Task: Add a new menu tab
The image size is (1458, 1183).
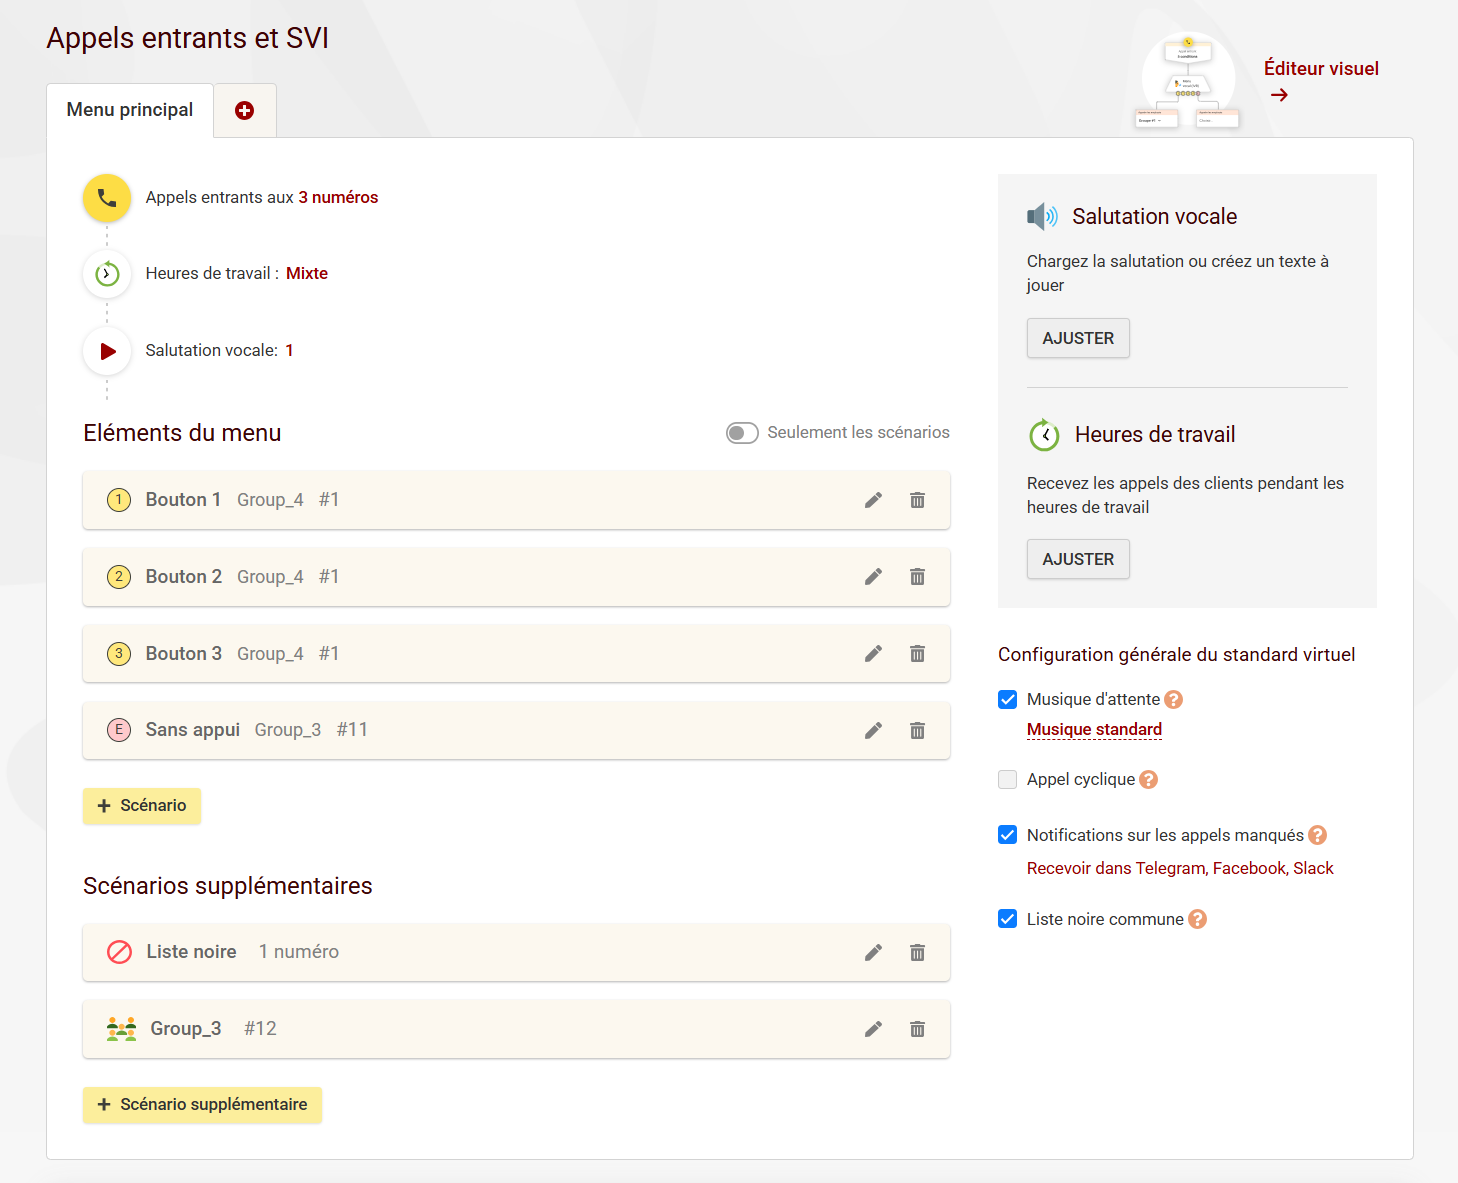Action: (x=244, y=111)
